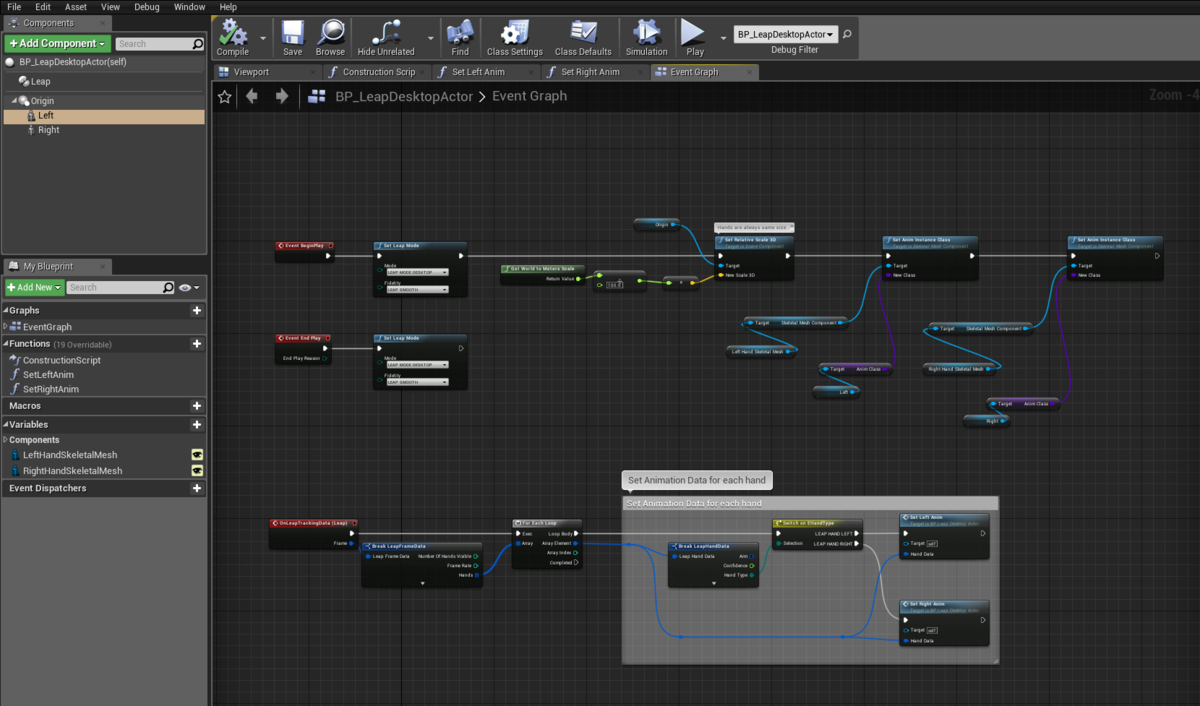The width and height of the screenshot is (1200, 706).
Task: Click the Hide Unrelated toolbar icon
Action: pyautogui.click(x=385, y=33)
